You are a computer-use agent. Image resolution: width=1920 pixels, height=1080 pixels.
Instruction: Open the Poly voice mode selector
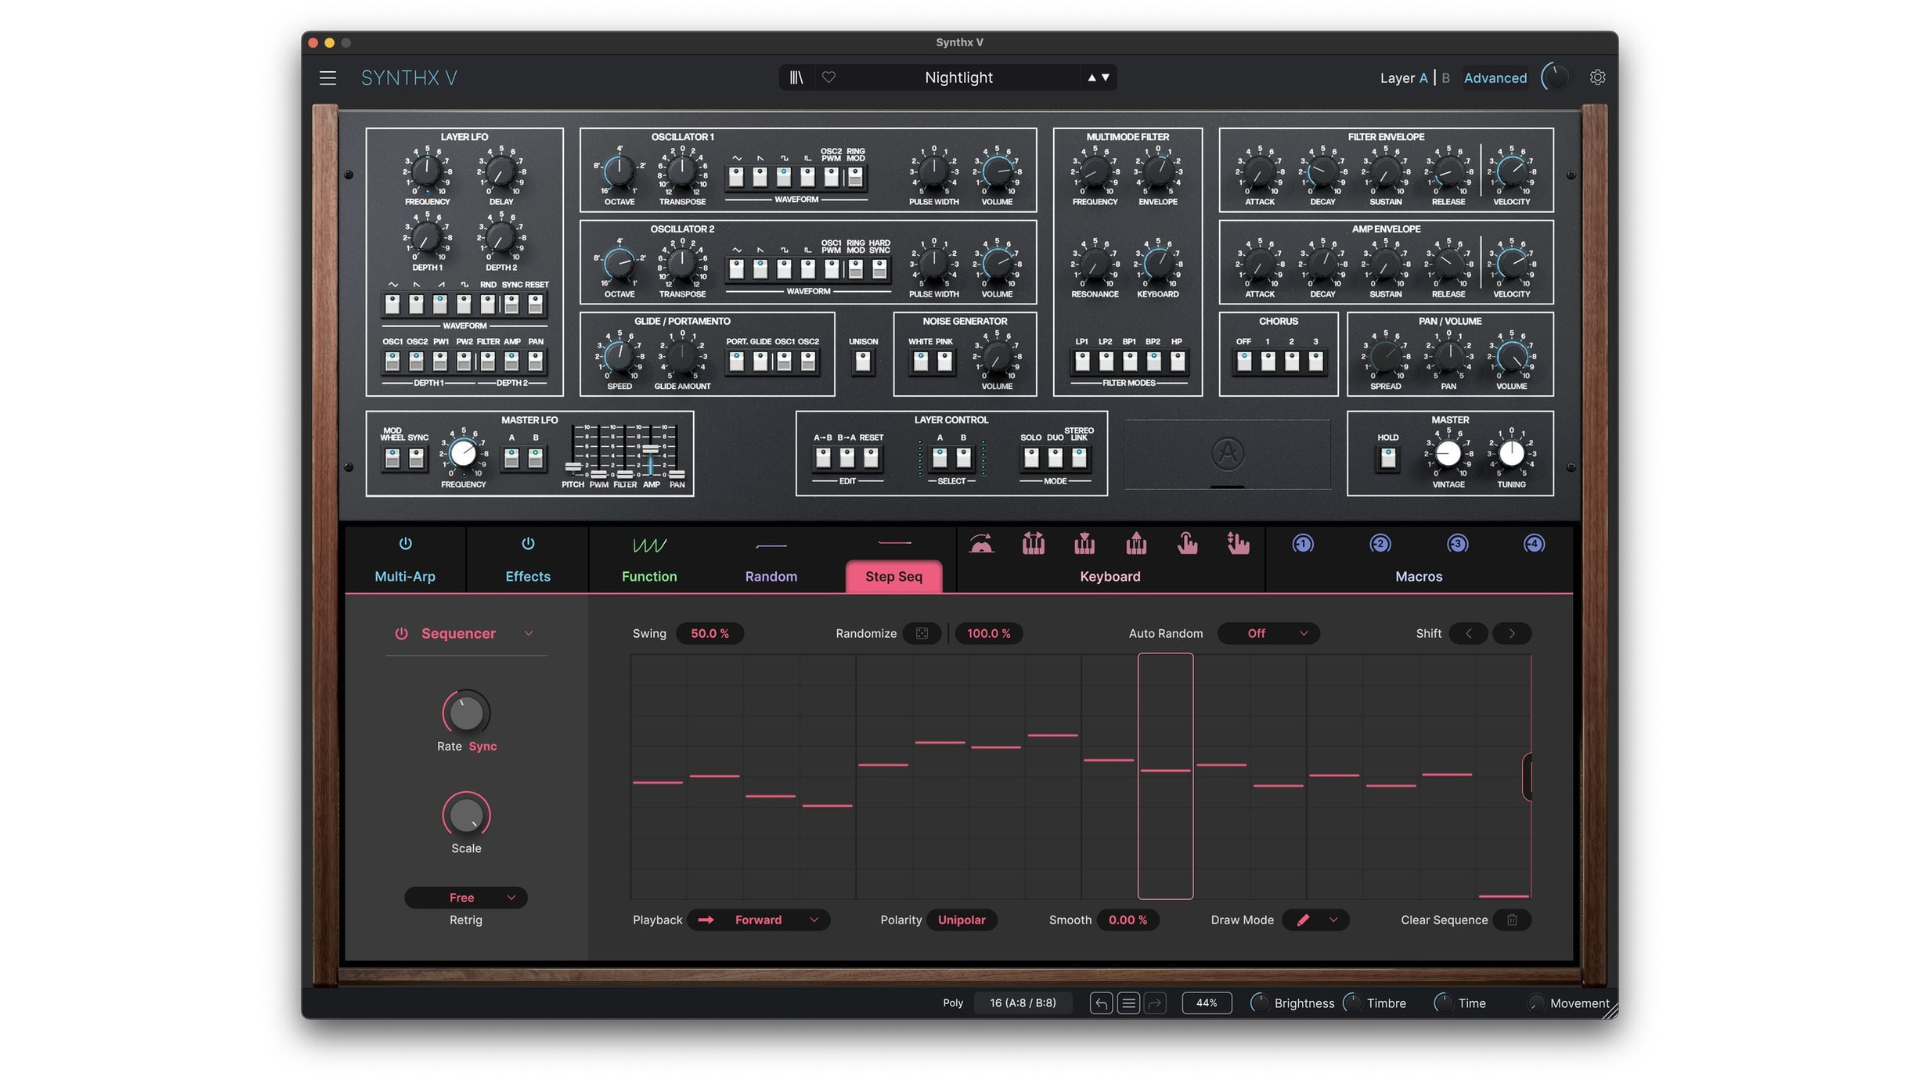click(952, 1003)
